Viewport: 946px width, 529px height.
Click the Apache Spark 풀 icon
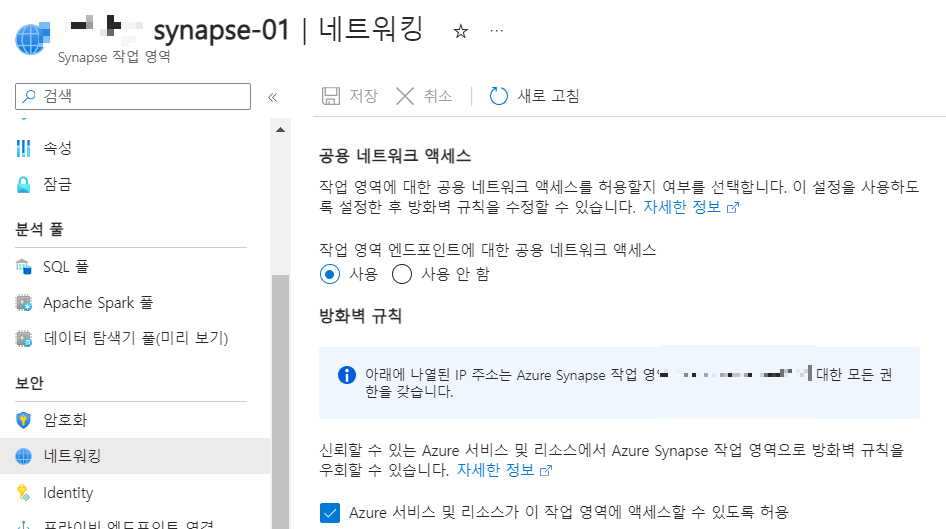click(24, 303)
